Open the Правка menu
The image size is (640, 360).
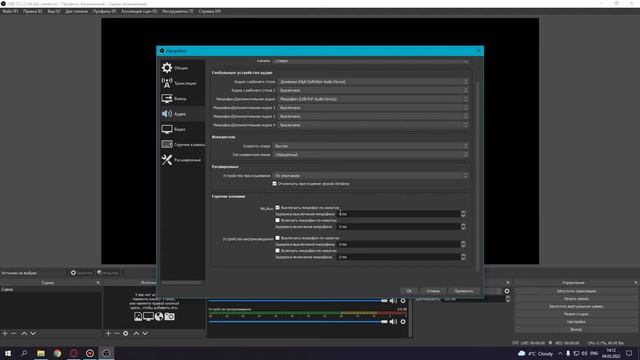point(32,11)
